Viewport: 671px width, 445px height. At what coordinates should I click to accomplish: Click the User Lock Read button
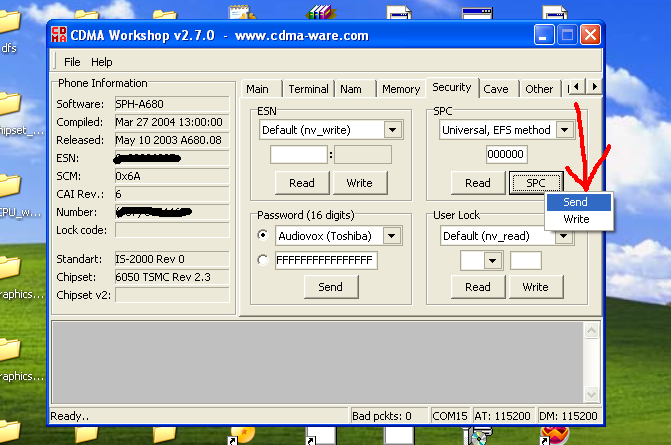tap(478, 287)
